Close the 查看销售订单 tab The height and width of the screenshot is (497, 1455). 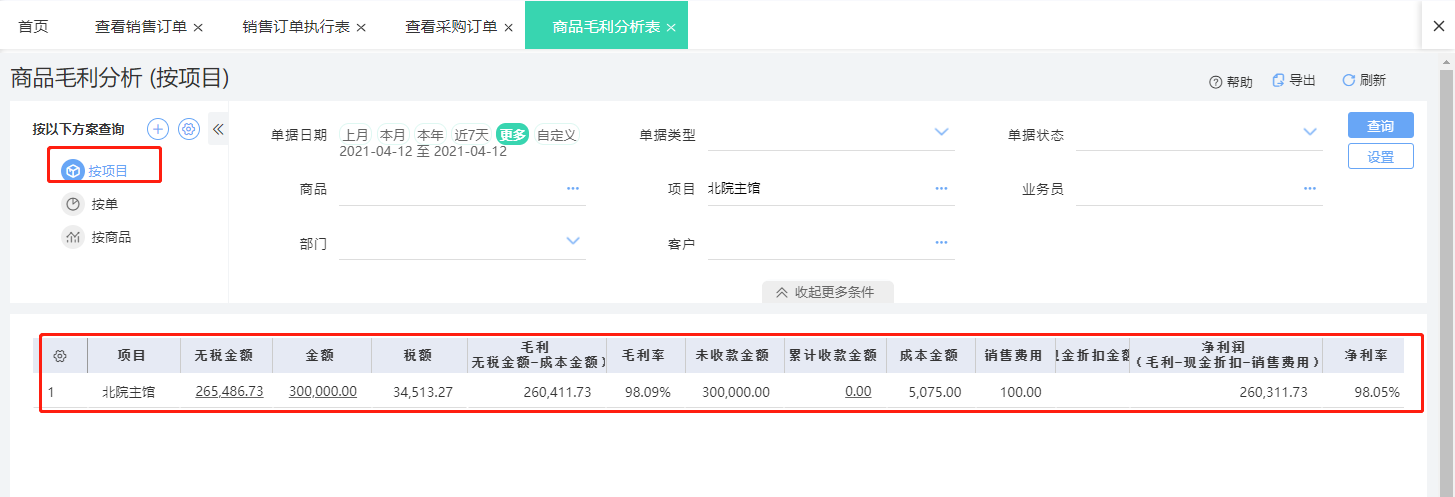[198, 28]
